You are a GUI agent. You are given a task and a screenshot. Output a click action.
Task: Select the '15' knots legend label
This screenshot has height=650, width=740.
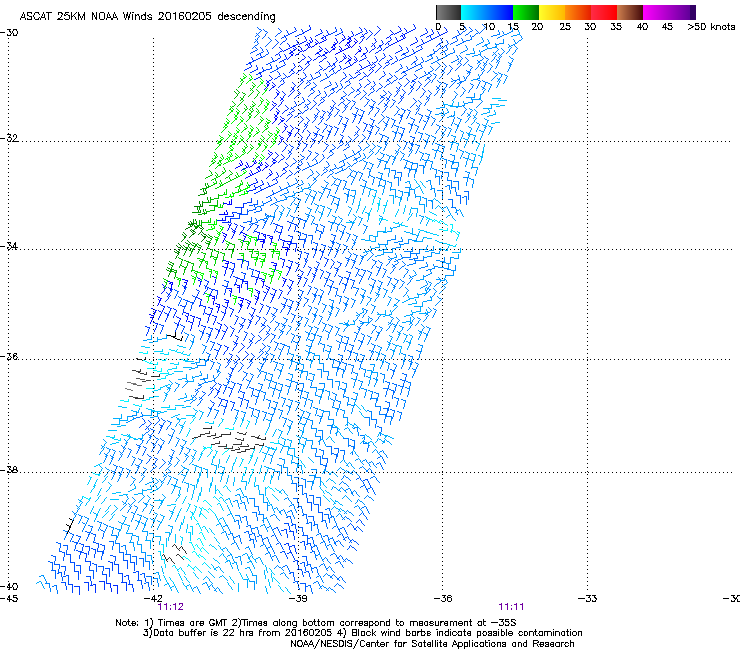coord(513,27)
